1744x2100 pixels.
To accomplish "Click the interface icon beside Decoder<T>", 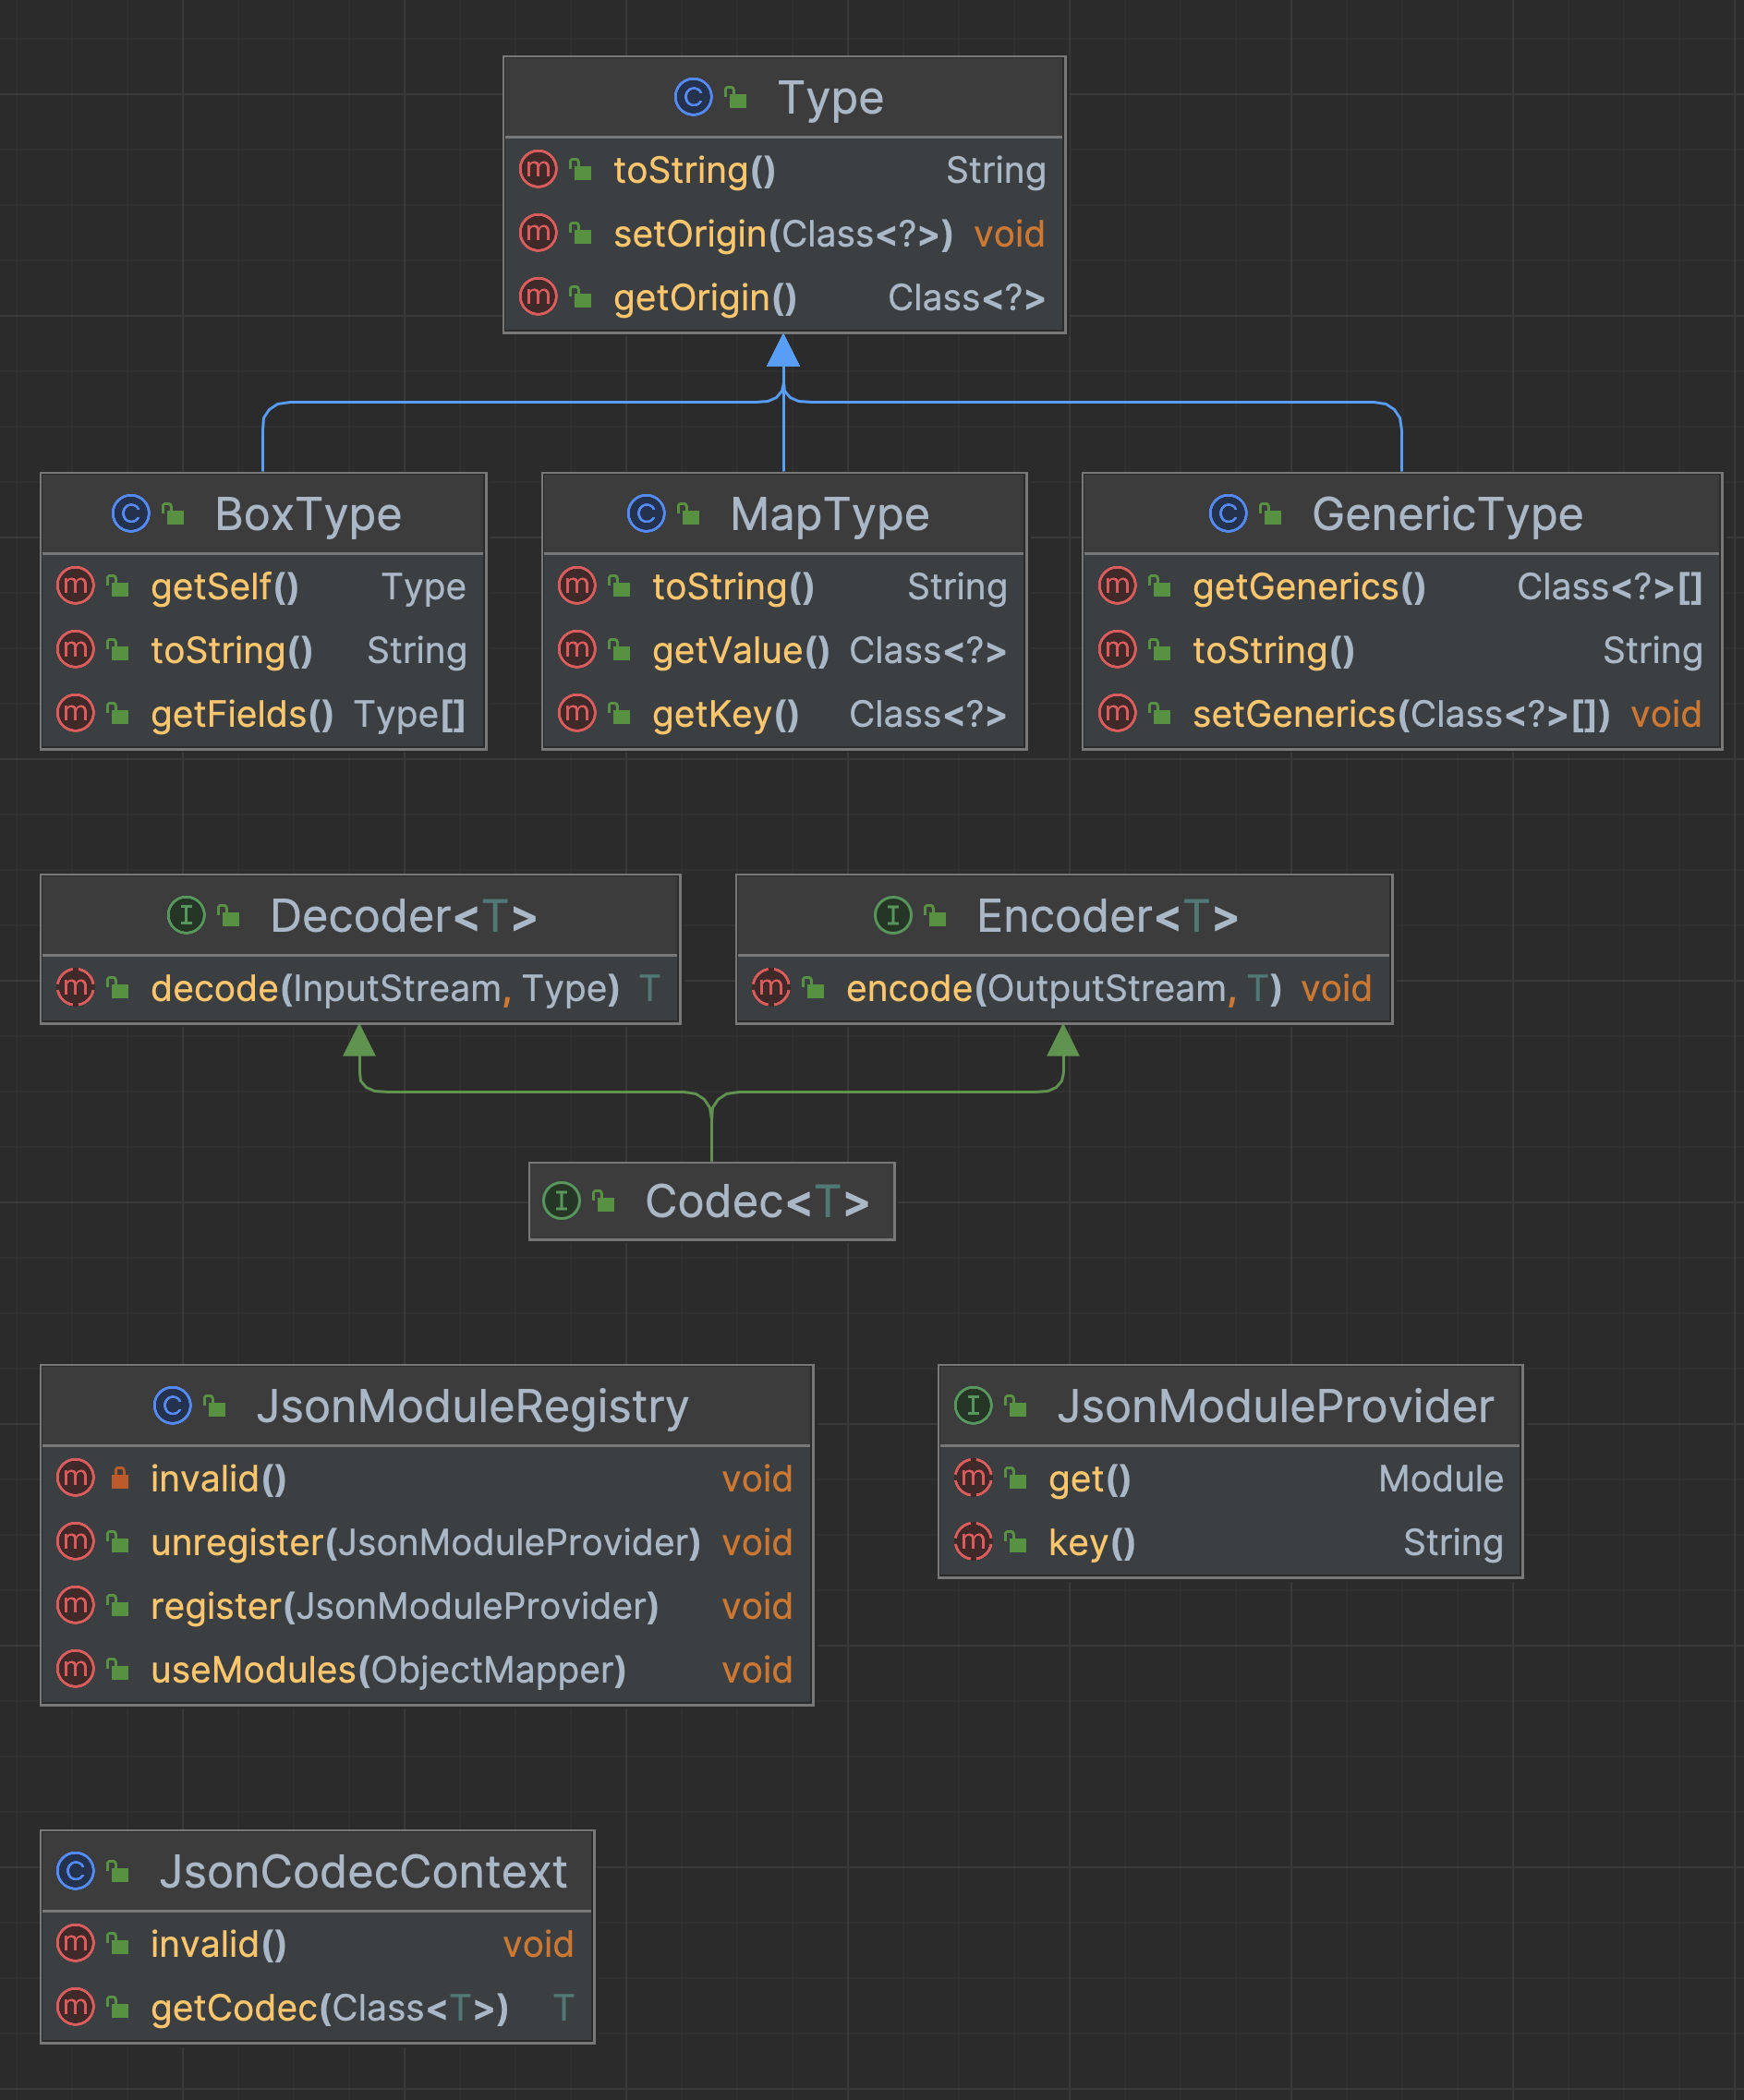I will pyautogui.click(x=186, y=915).
